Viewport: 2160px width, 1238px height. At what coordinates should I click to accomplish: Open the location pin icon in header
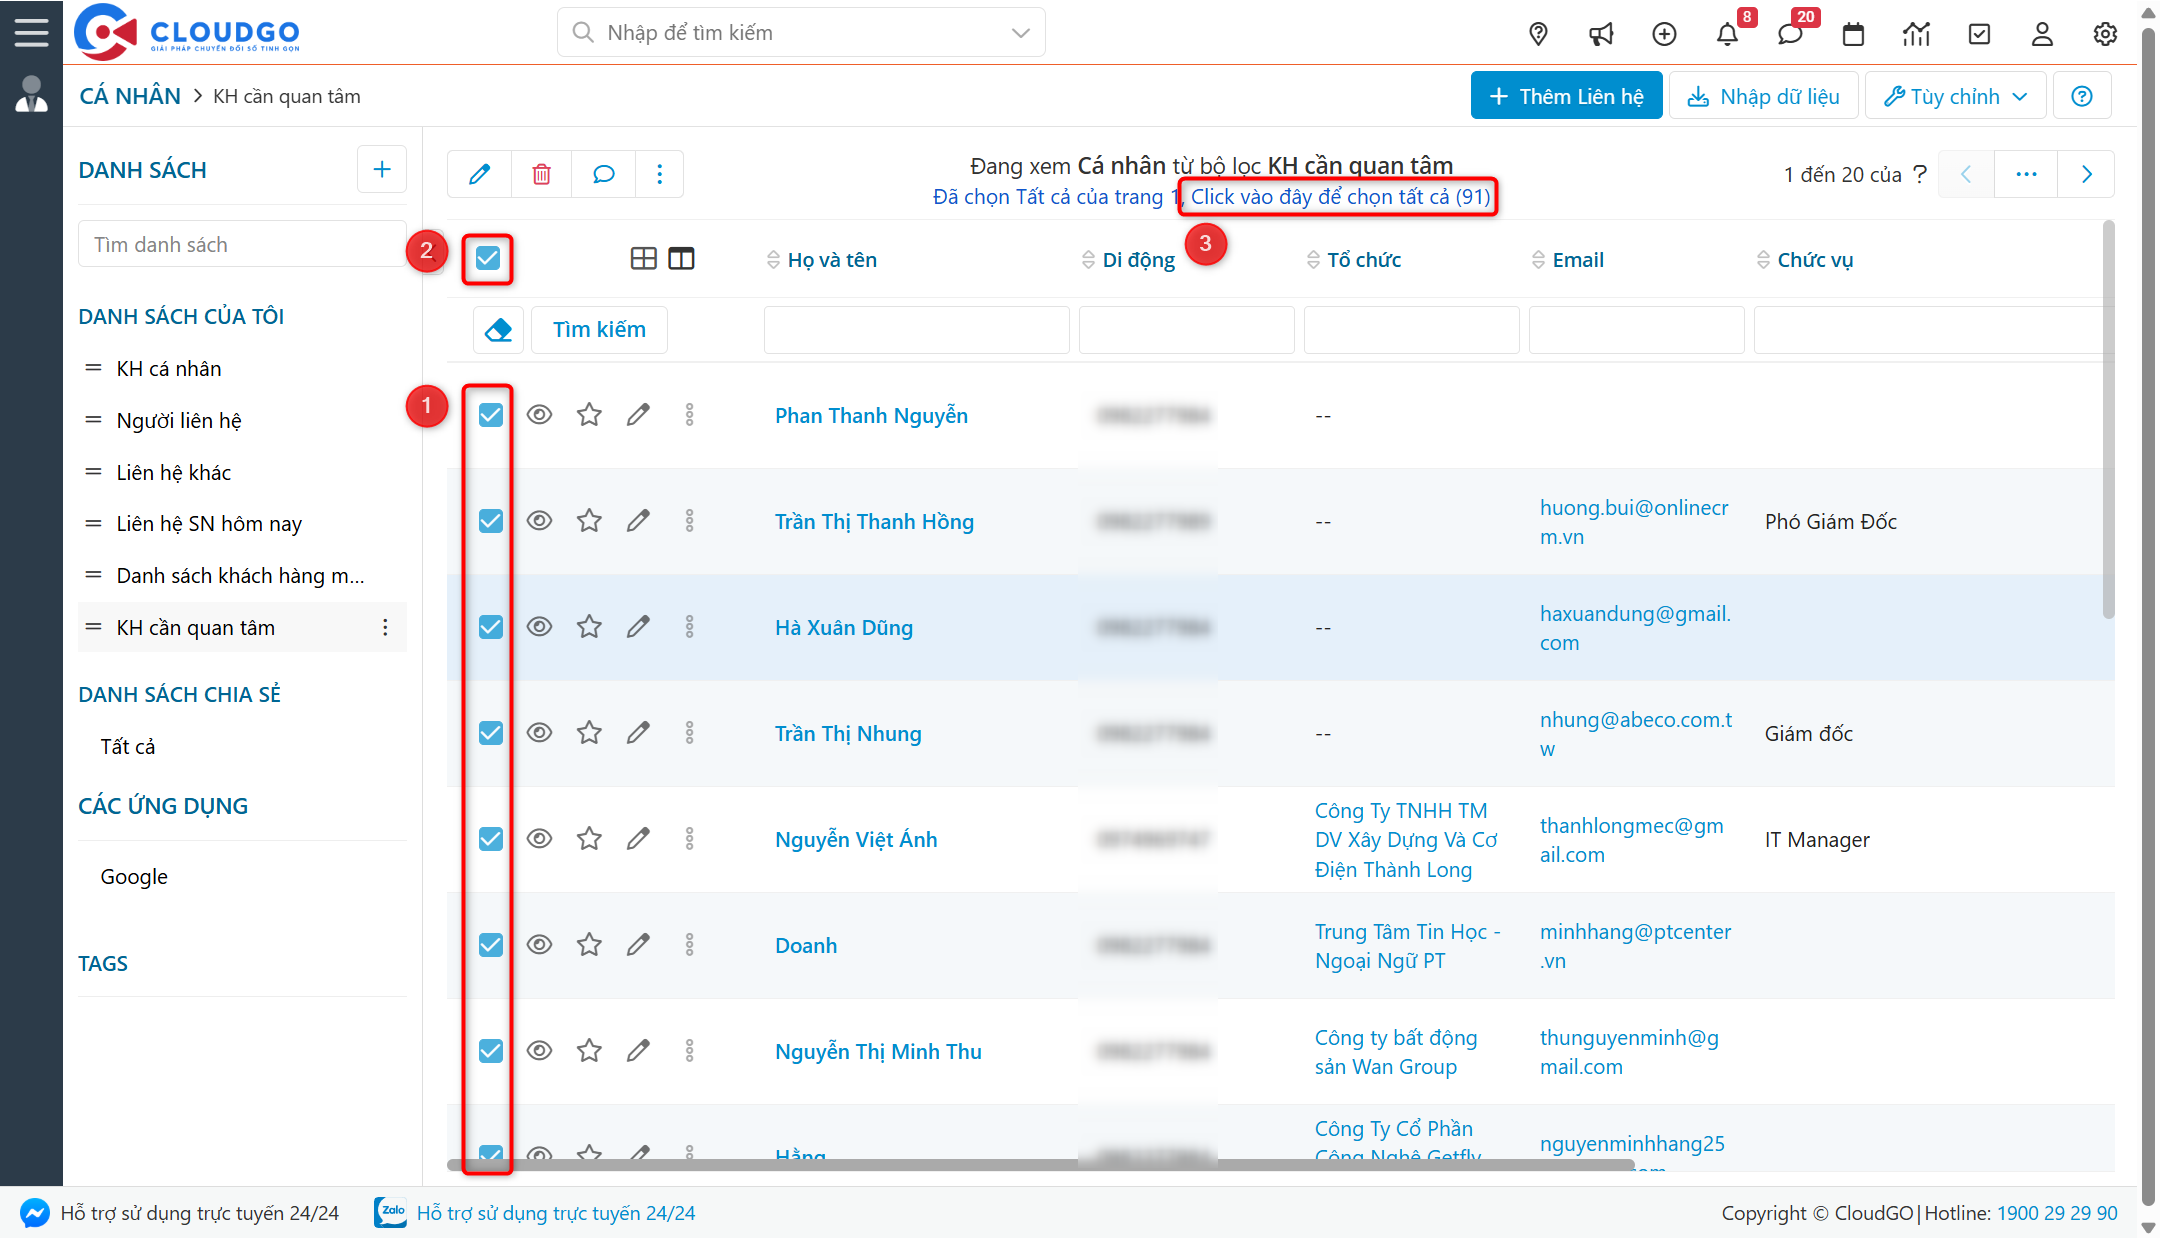point(1538,35)
